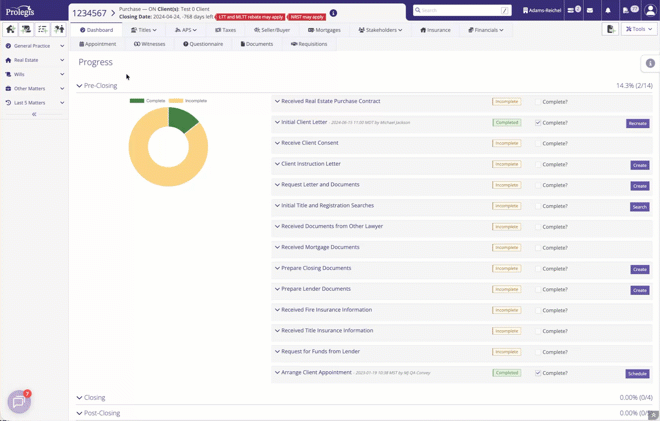660x421 pixels.
Task: Open the info panel icon at the right edge
Action: [650, 63]
